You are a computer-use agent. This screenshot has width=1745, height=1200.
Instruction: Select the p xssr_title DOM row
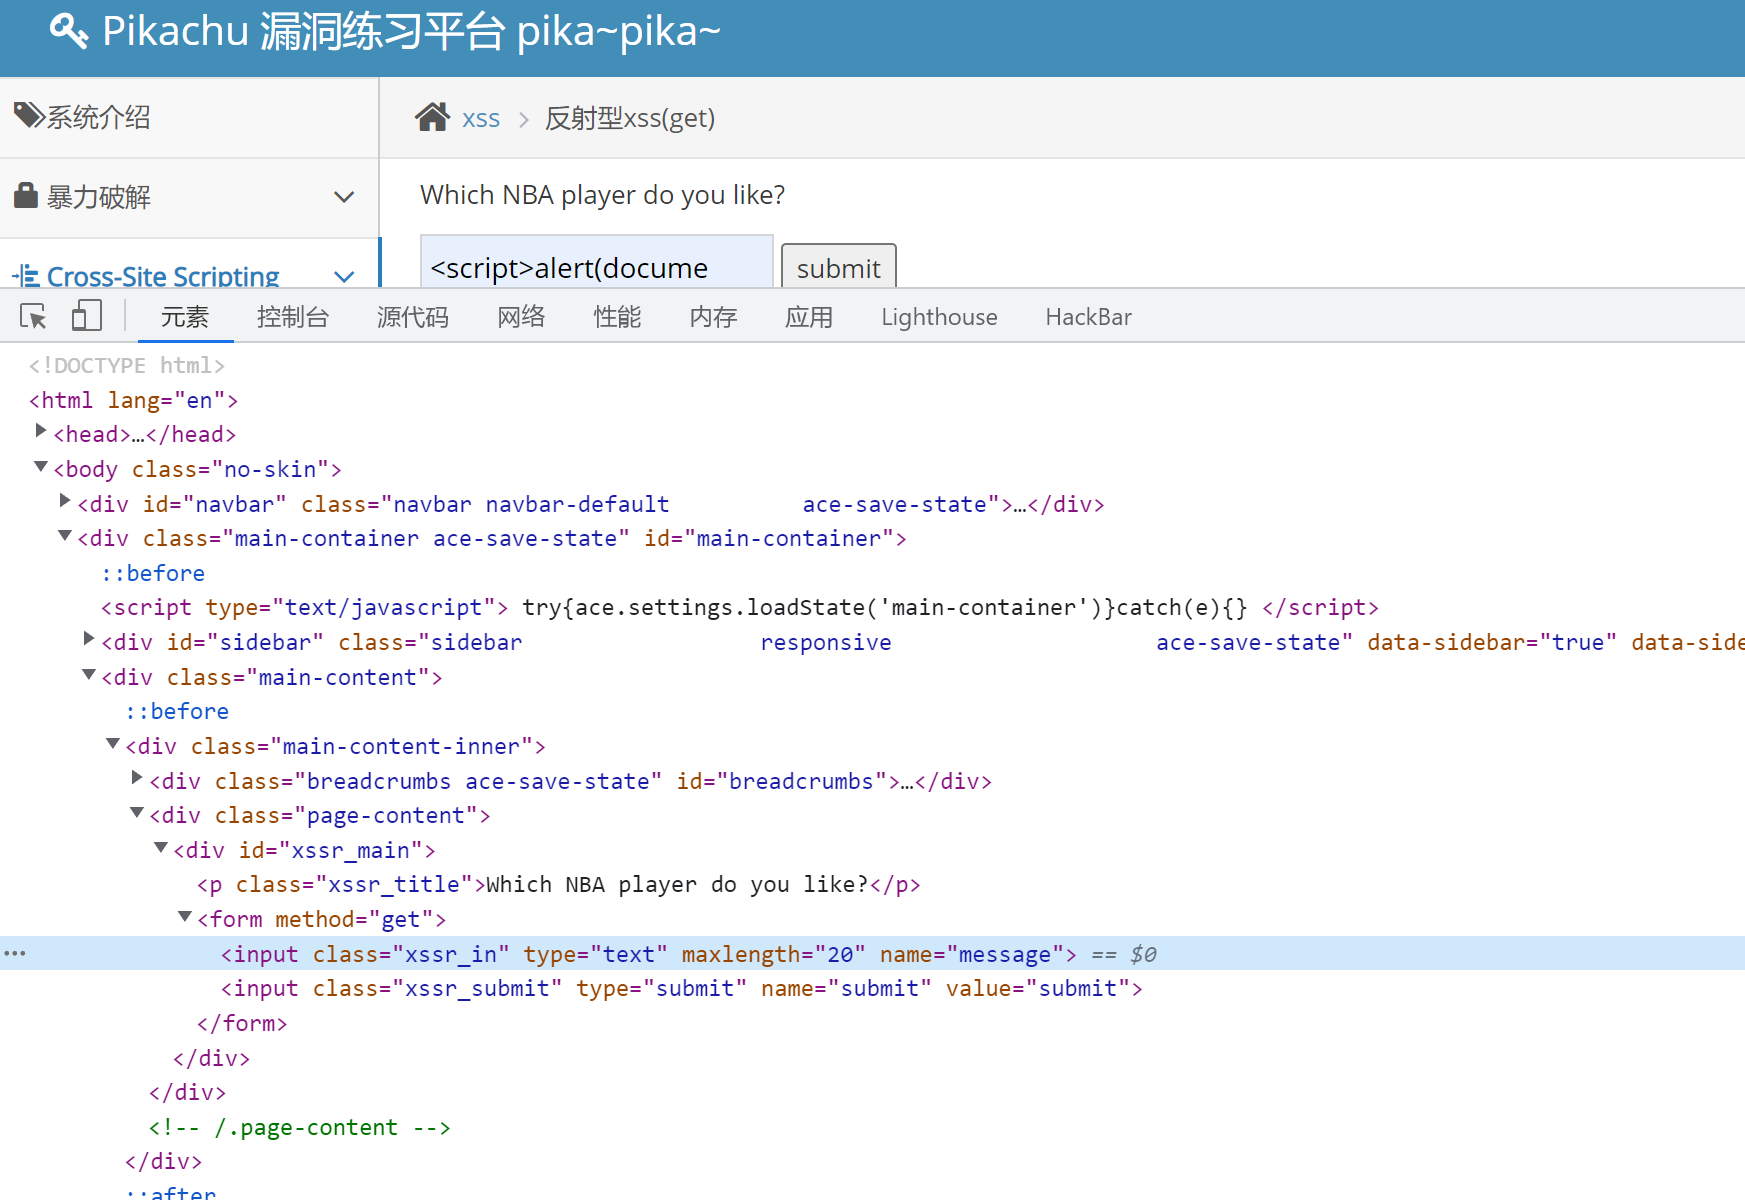pos(872,884)
